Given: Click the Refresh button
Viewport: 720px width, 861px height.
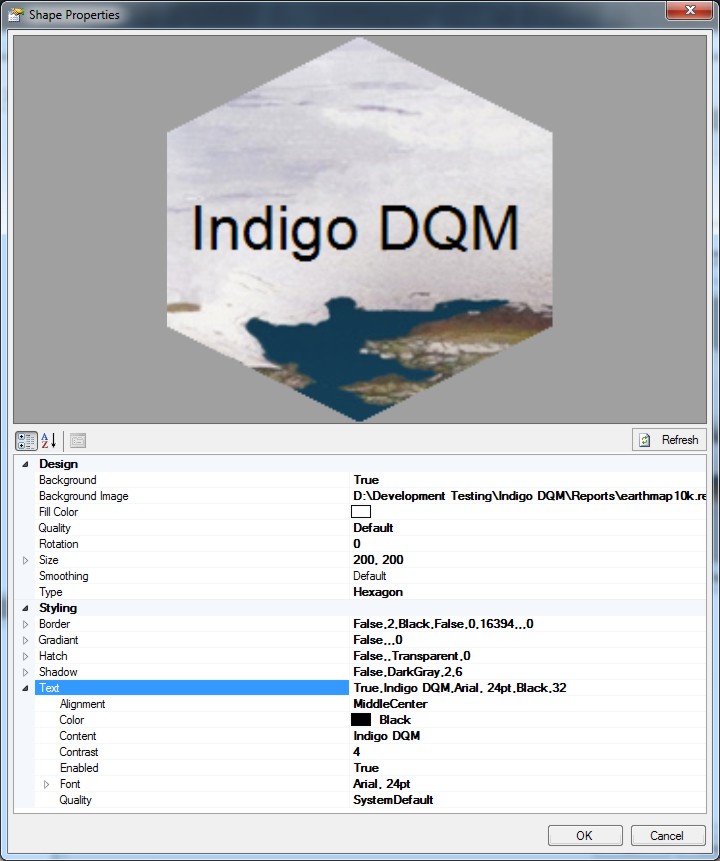Looking at the screenshot, I should coord(669,440).
